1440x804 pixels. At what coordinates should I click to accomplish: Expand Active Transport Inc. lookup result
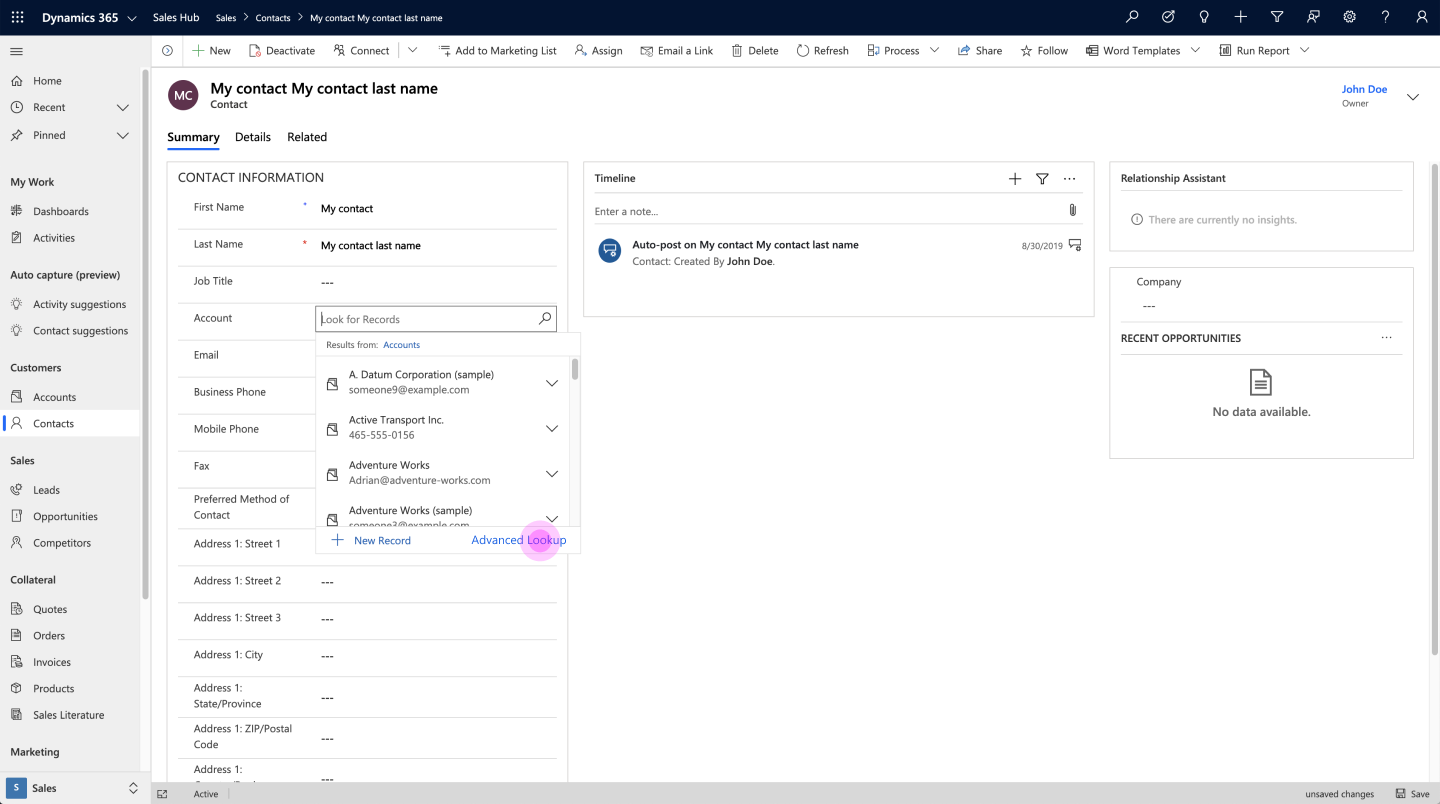tap(552, 428)
